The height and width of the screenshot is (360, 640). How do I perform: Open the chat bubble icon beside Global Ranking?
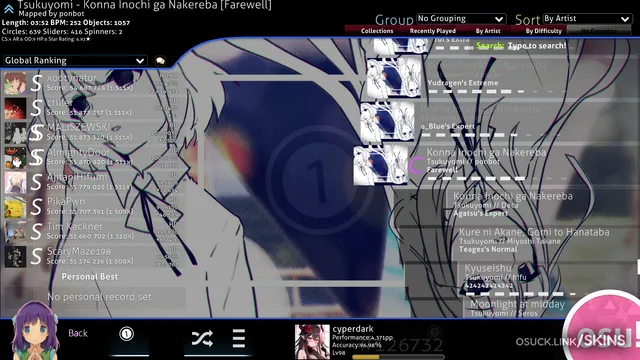pos(160,61)
